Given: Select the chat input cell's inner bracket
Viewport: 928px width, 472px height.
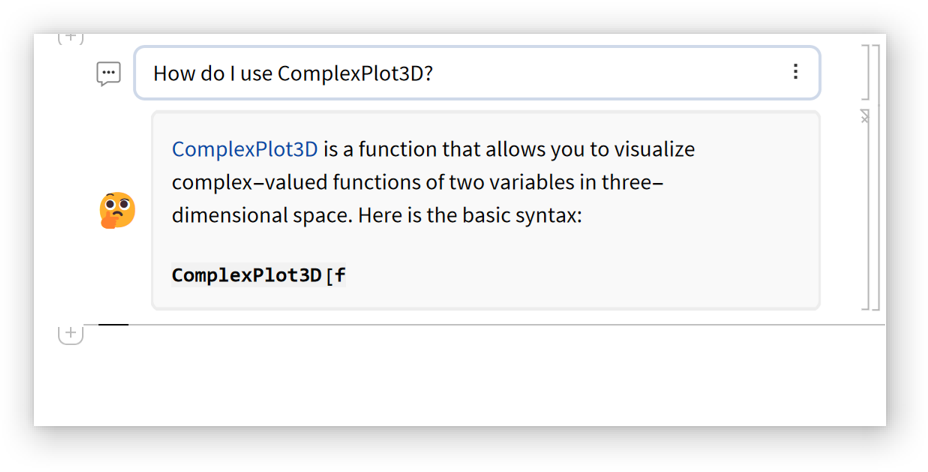Looking at the screenshot, I should [x=868, y=72].
